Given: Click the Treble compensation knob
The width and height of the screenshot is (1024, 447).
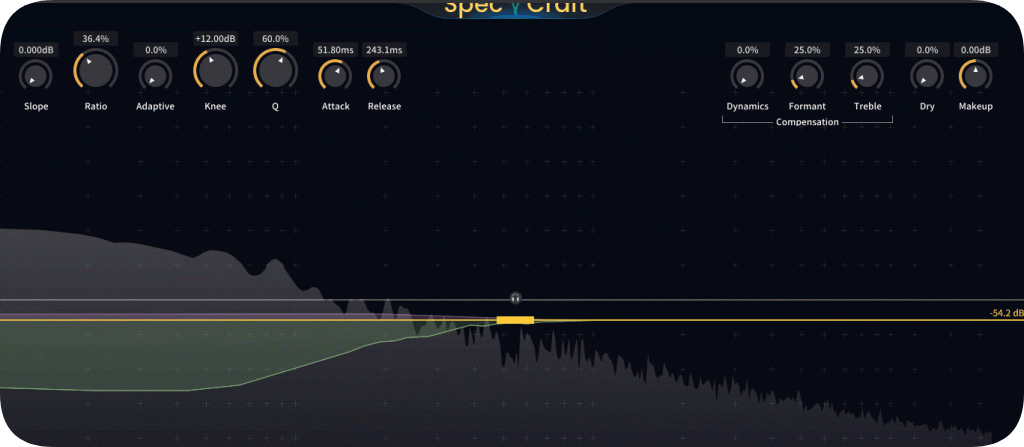Looking at the screenshot, I should [x=867, y=75].
